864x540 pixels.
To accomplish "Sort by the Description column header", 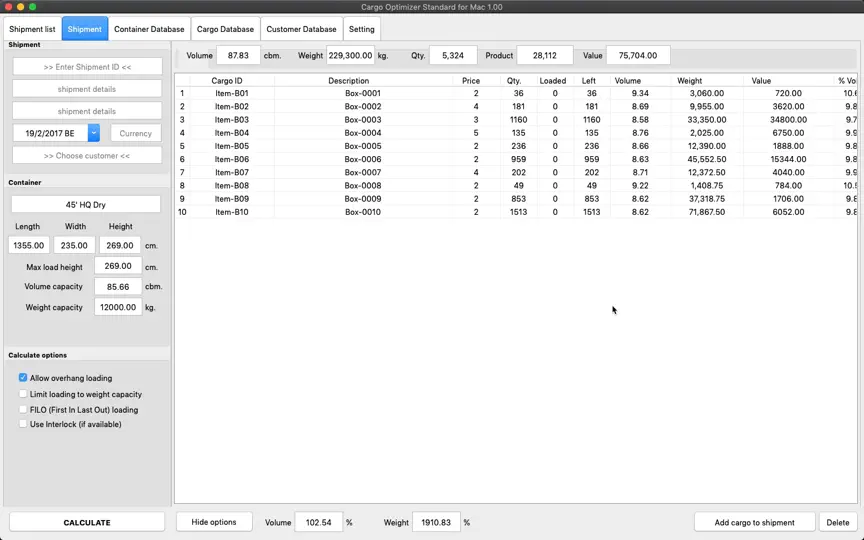I will click(x=348, y=80).
